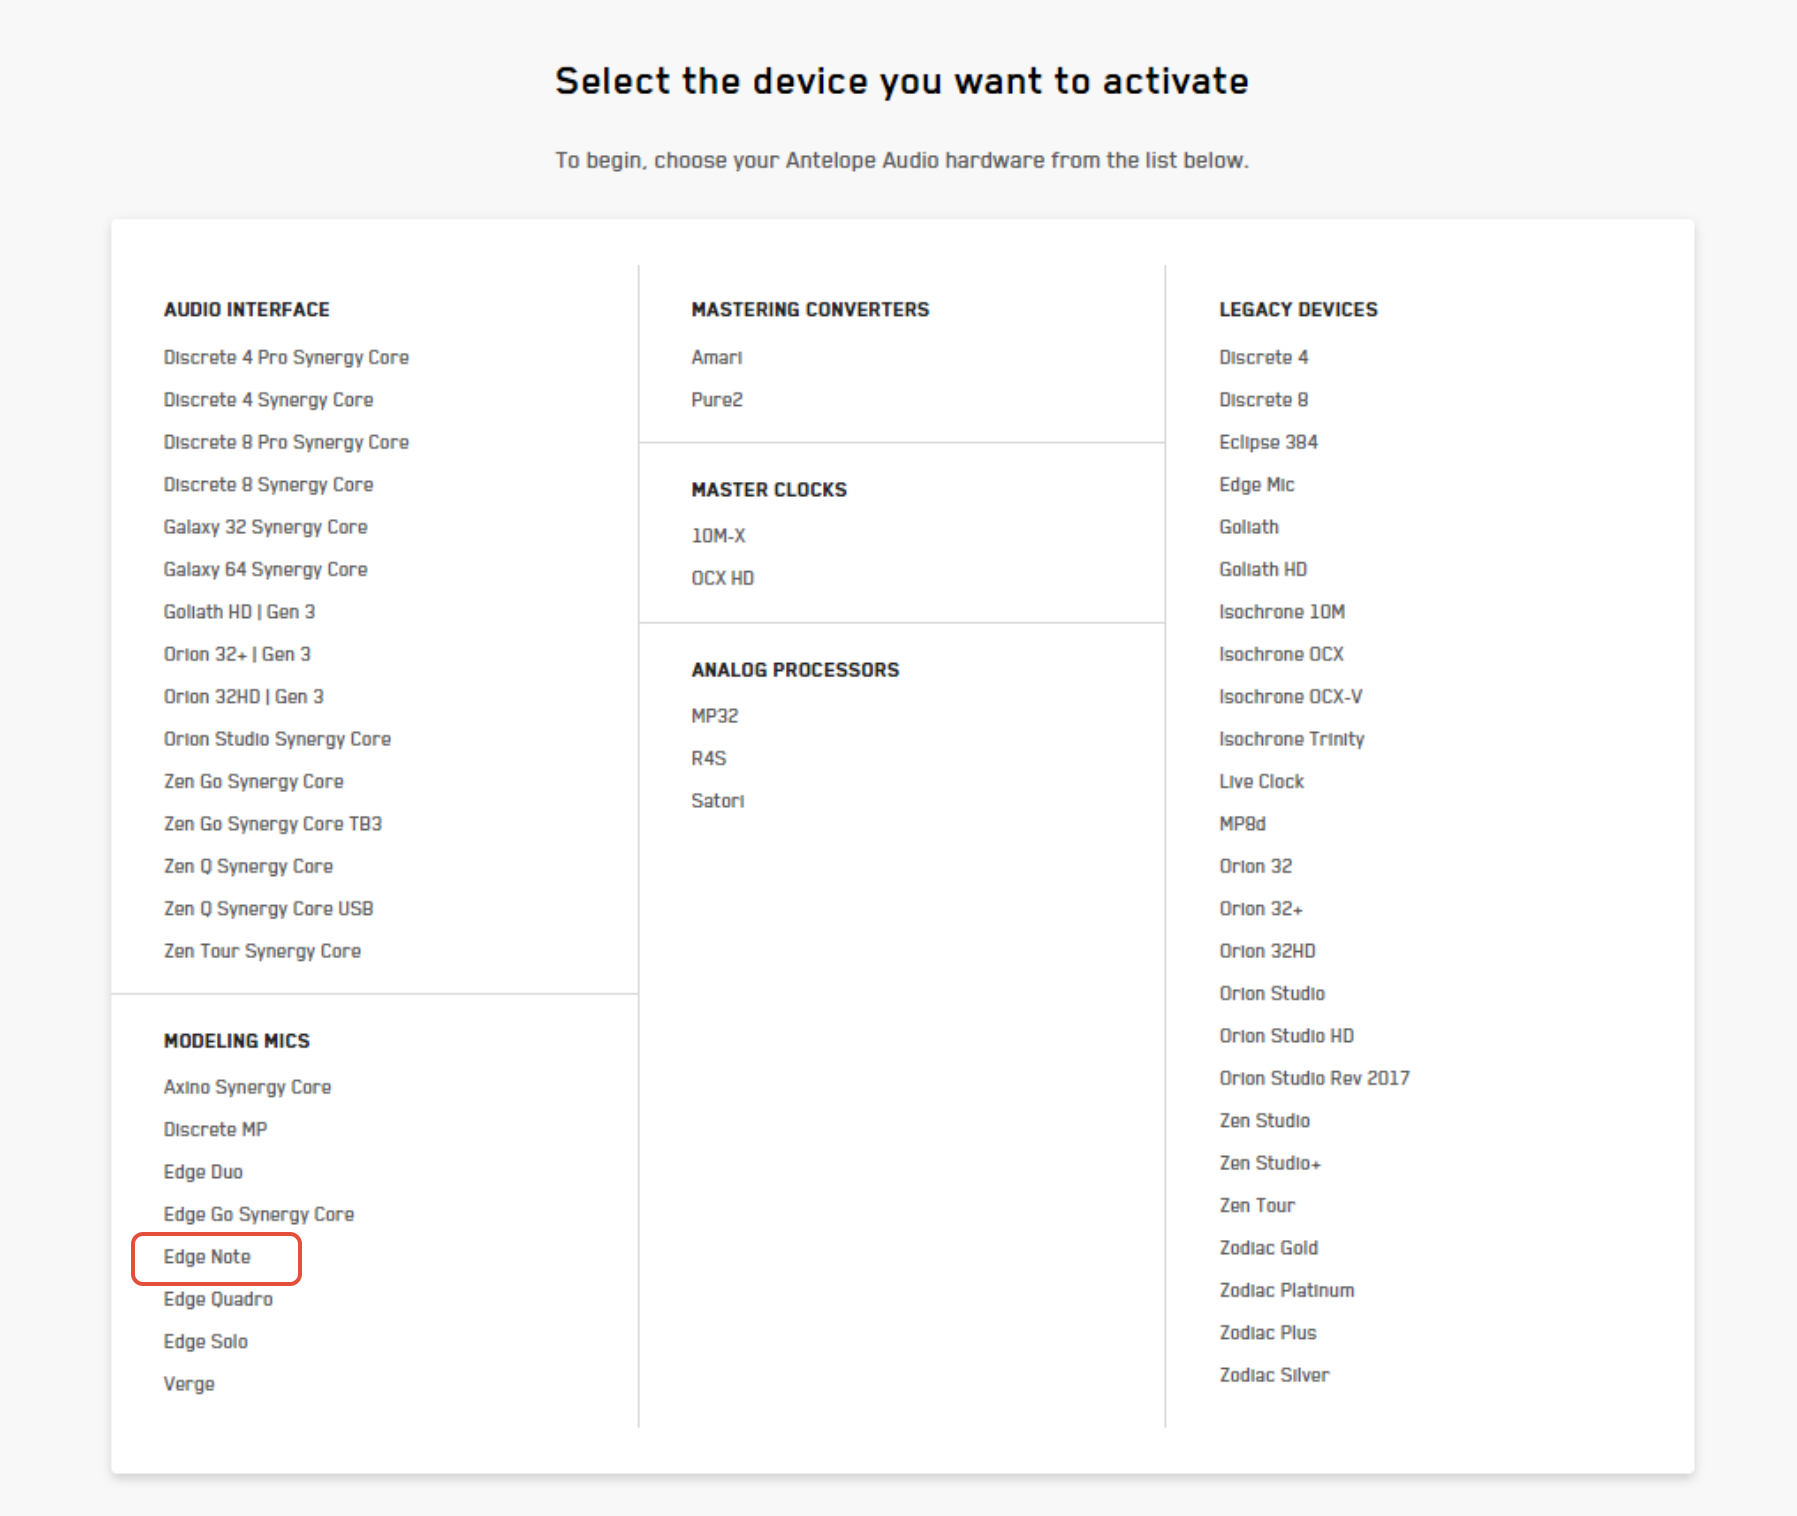Select Amari mastering converter

coord(716,358)
